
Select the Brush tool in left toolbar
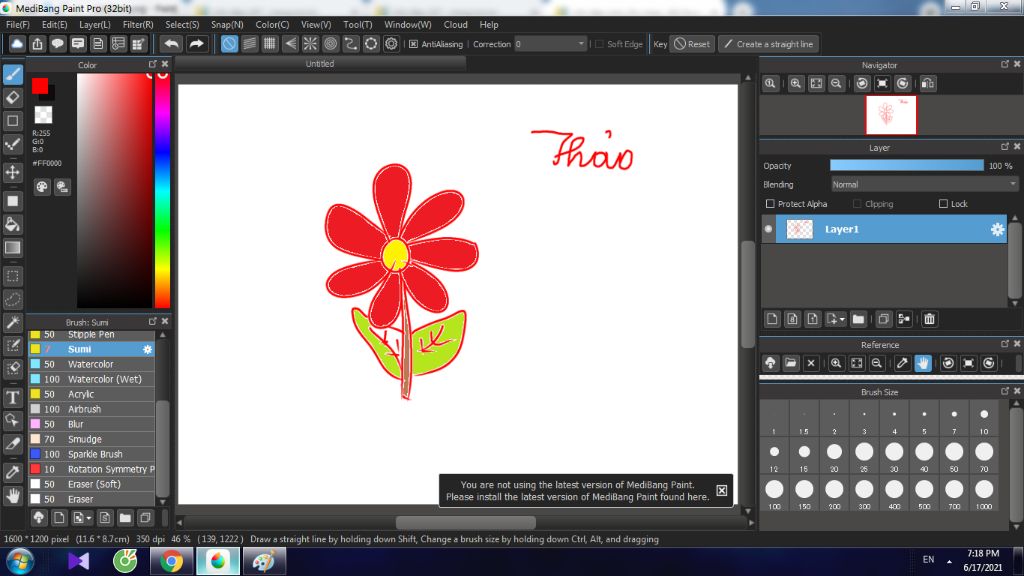point(12,74)
